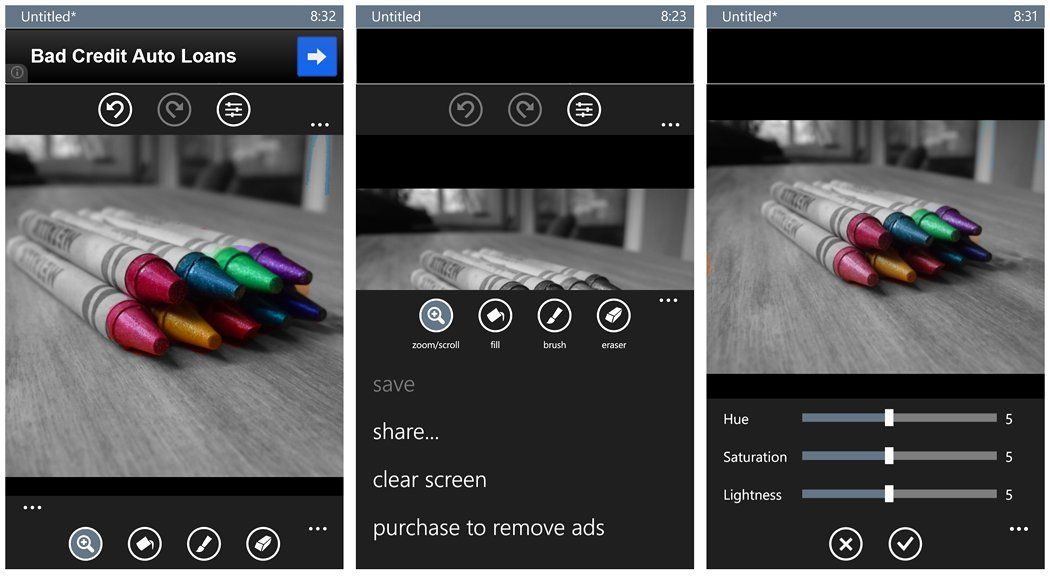Confirm adjustments with the checkmark button
The height and width of the screenshot is (578, 1050).
point(906,544)
